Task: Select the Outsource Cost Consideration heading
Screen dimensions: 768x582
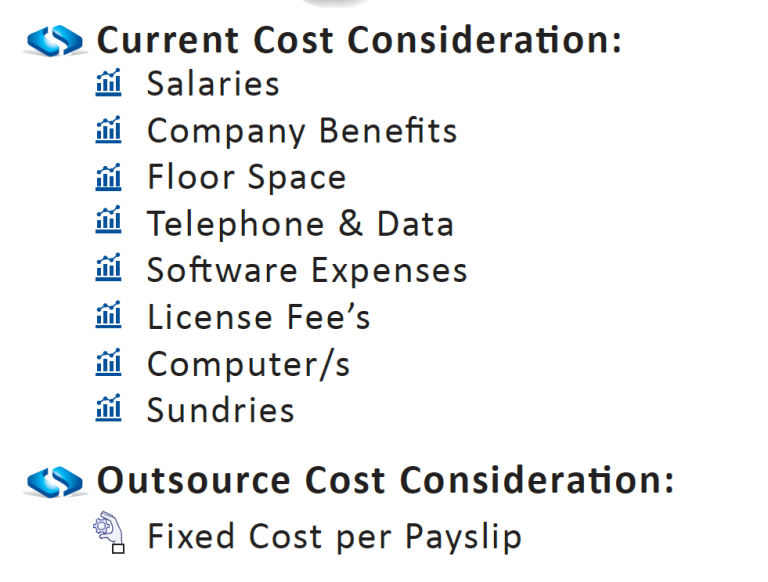Action: pyautogui.click(x=385, y=480)
